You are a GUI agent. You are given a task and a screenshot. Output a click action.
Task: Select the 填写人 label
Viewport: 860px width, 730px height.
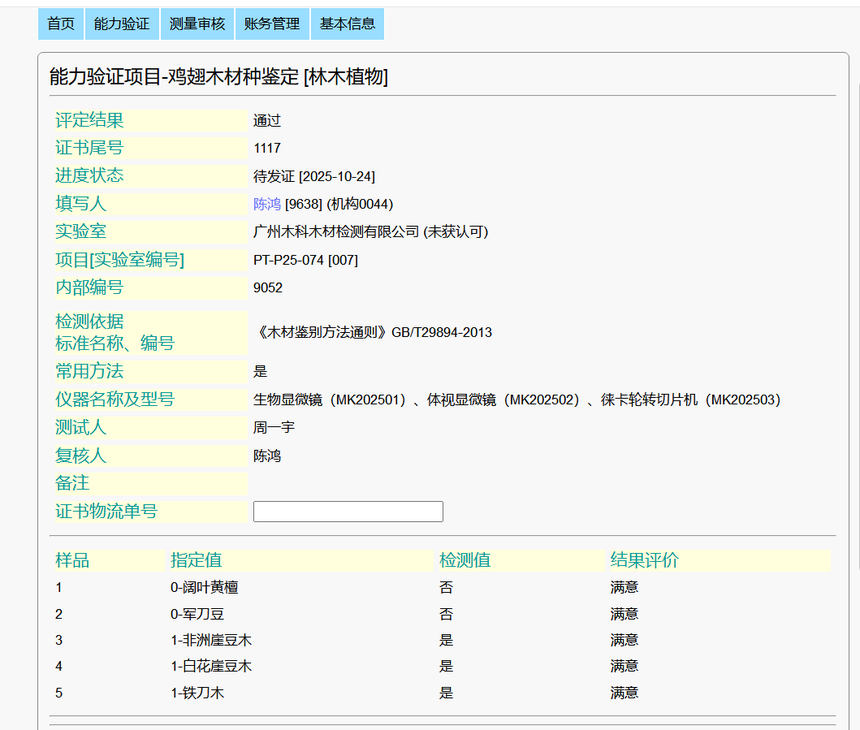(x=81, y=203)
